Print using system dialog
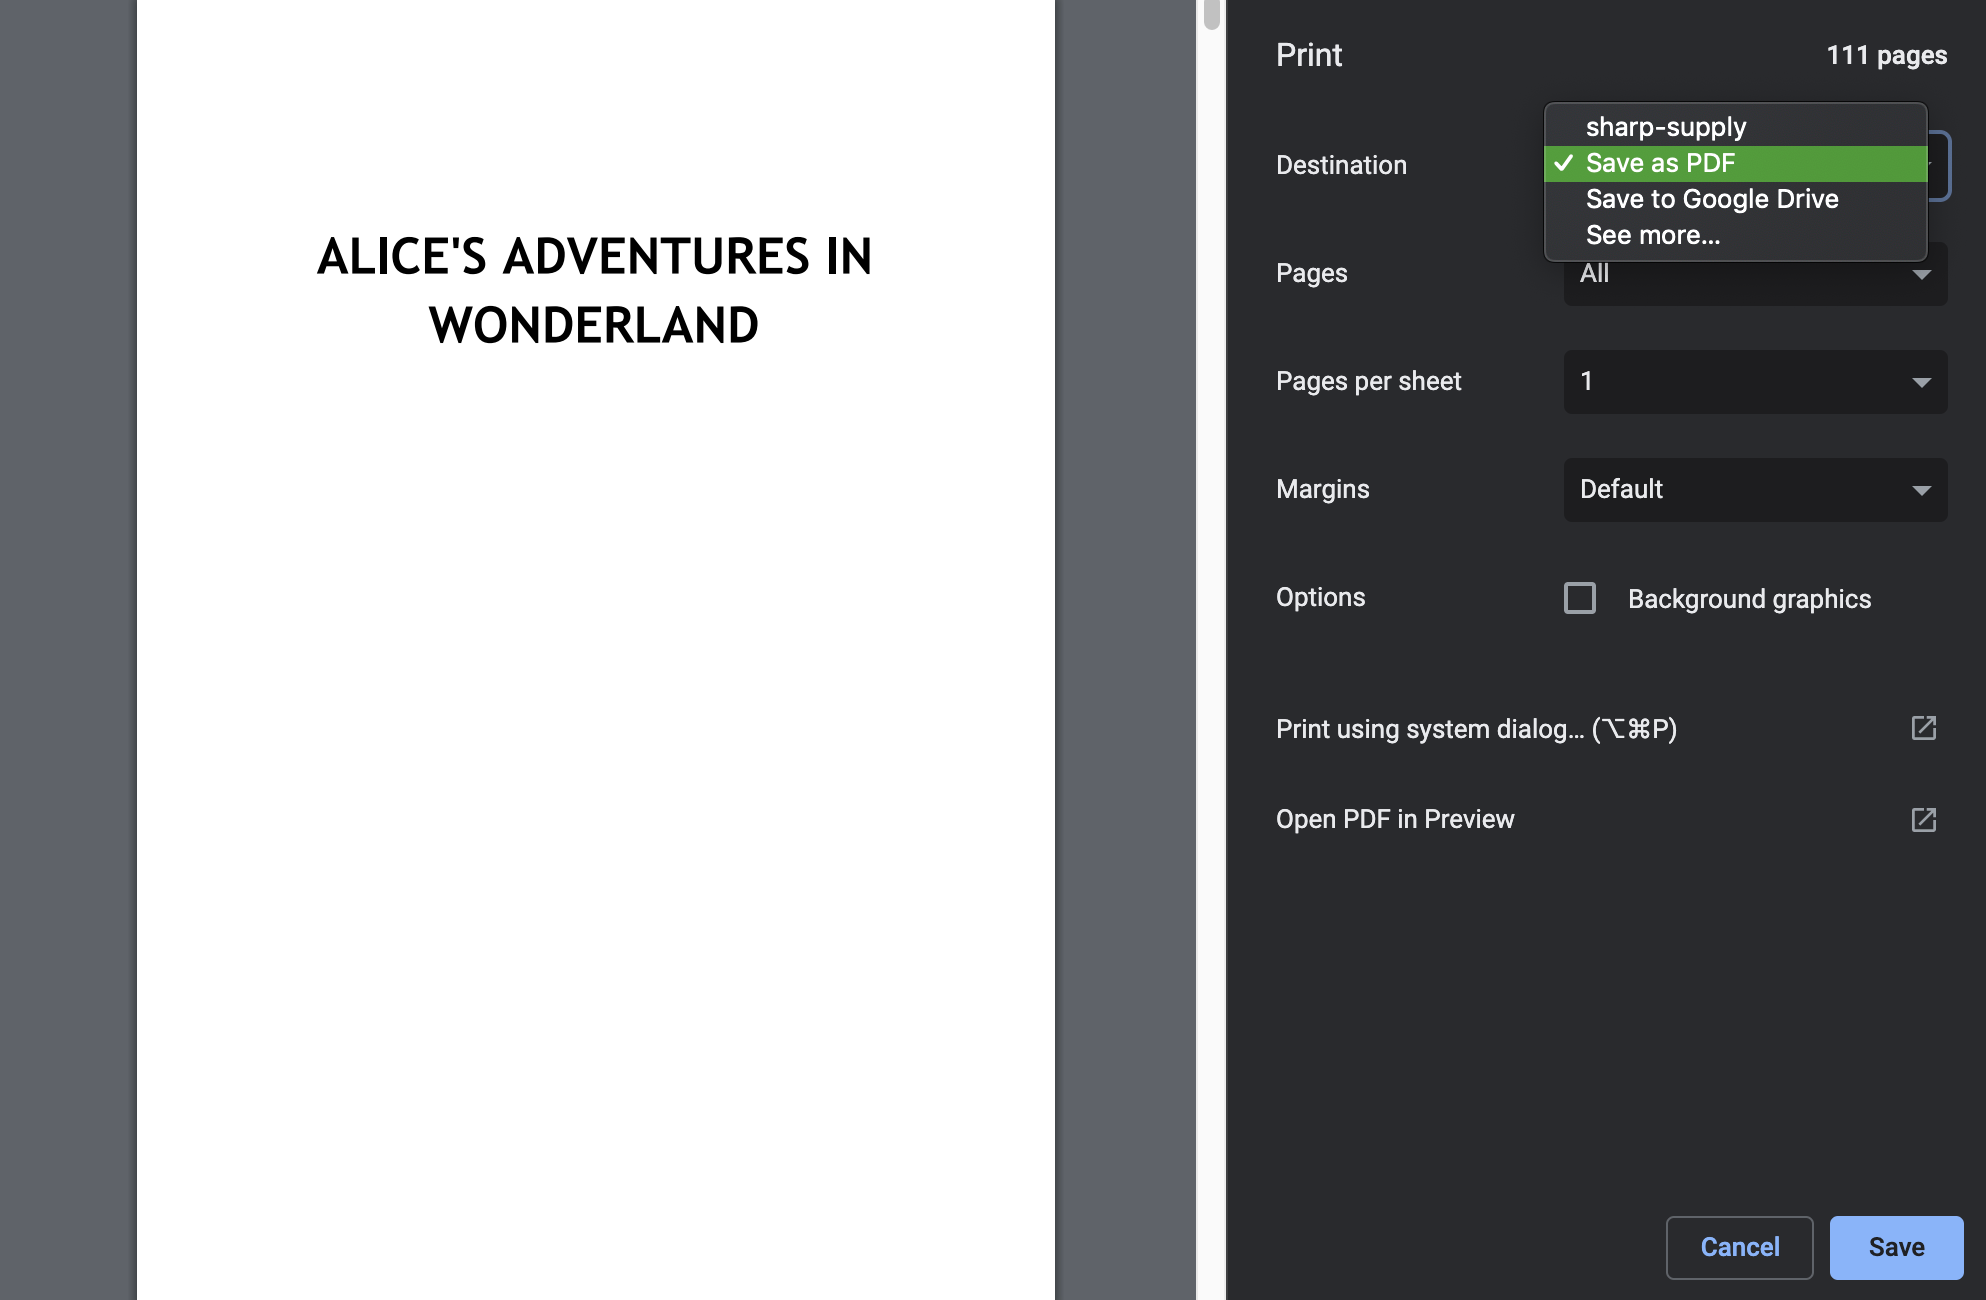Image resolution: width=1986 pixels, height=1300 pixels. [x=1477, y=728]
